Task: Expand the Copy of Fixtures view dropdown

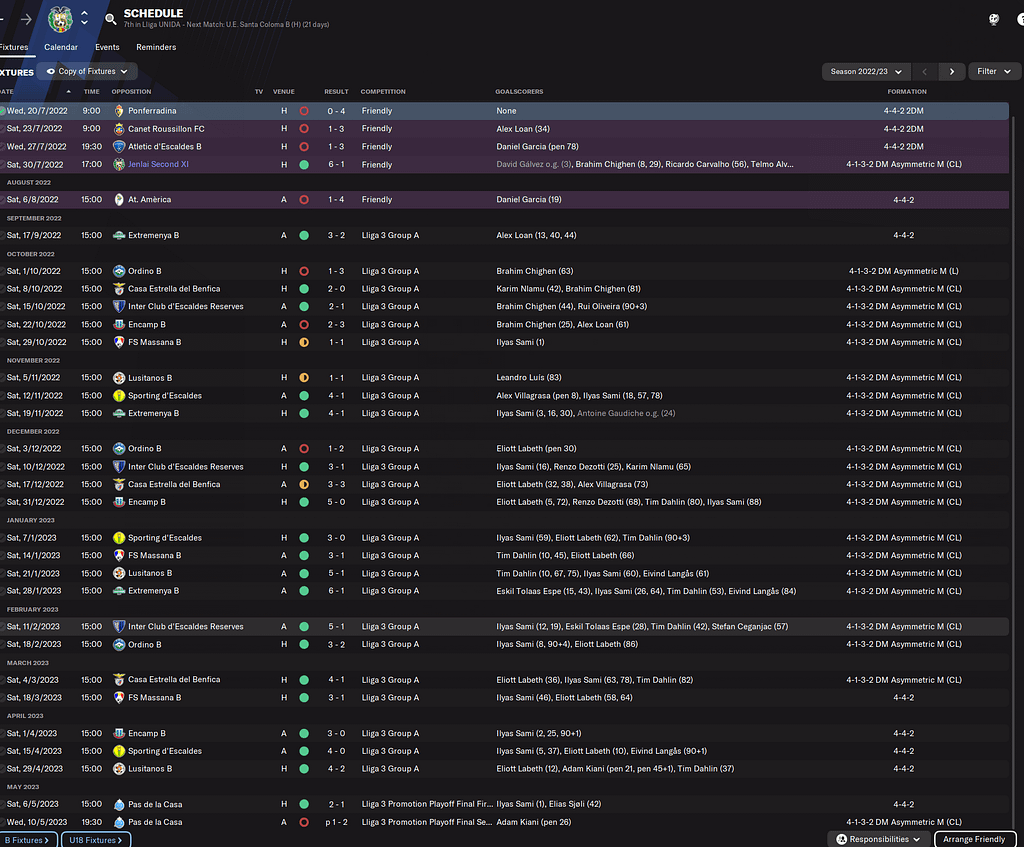Action: (92, 72)
